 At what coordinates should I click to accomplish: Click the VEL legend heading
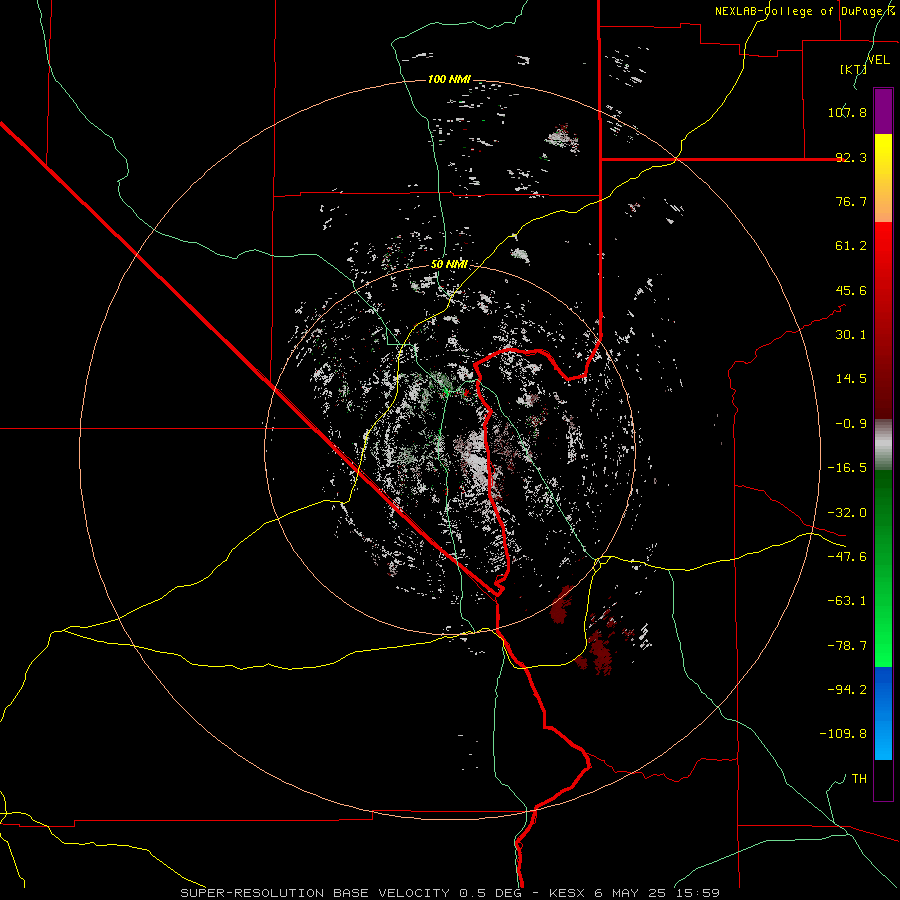878,60
